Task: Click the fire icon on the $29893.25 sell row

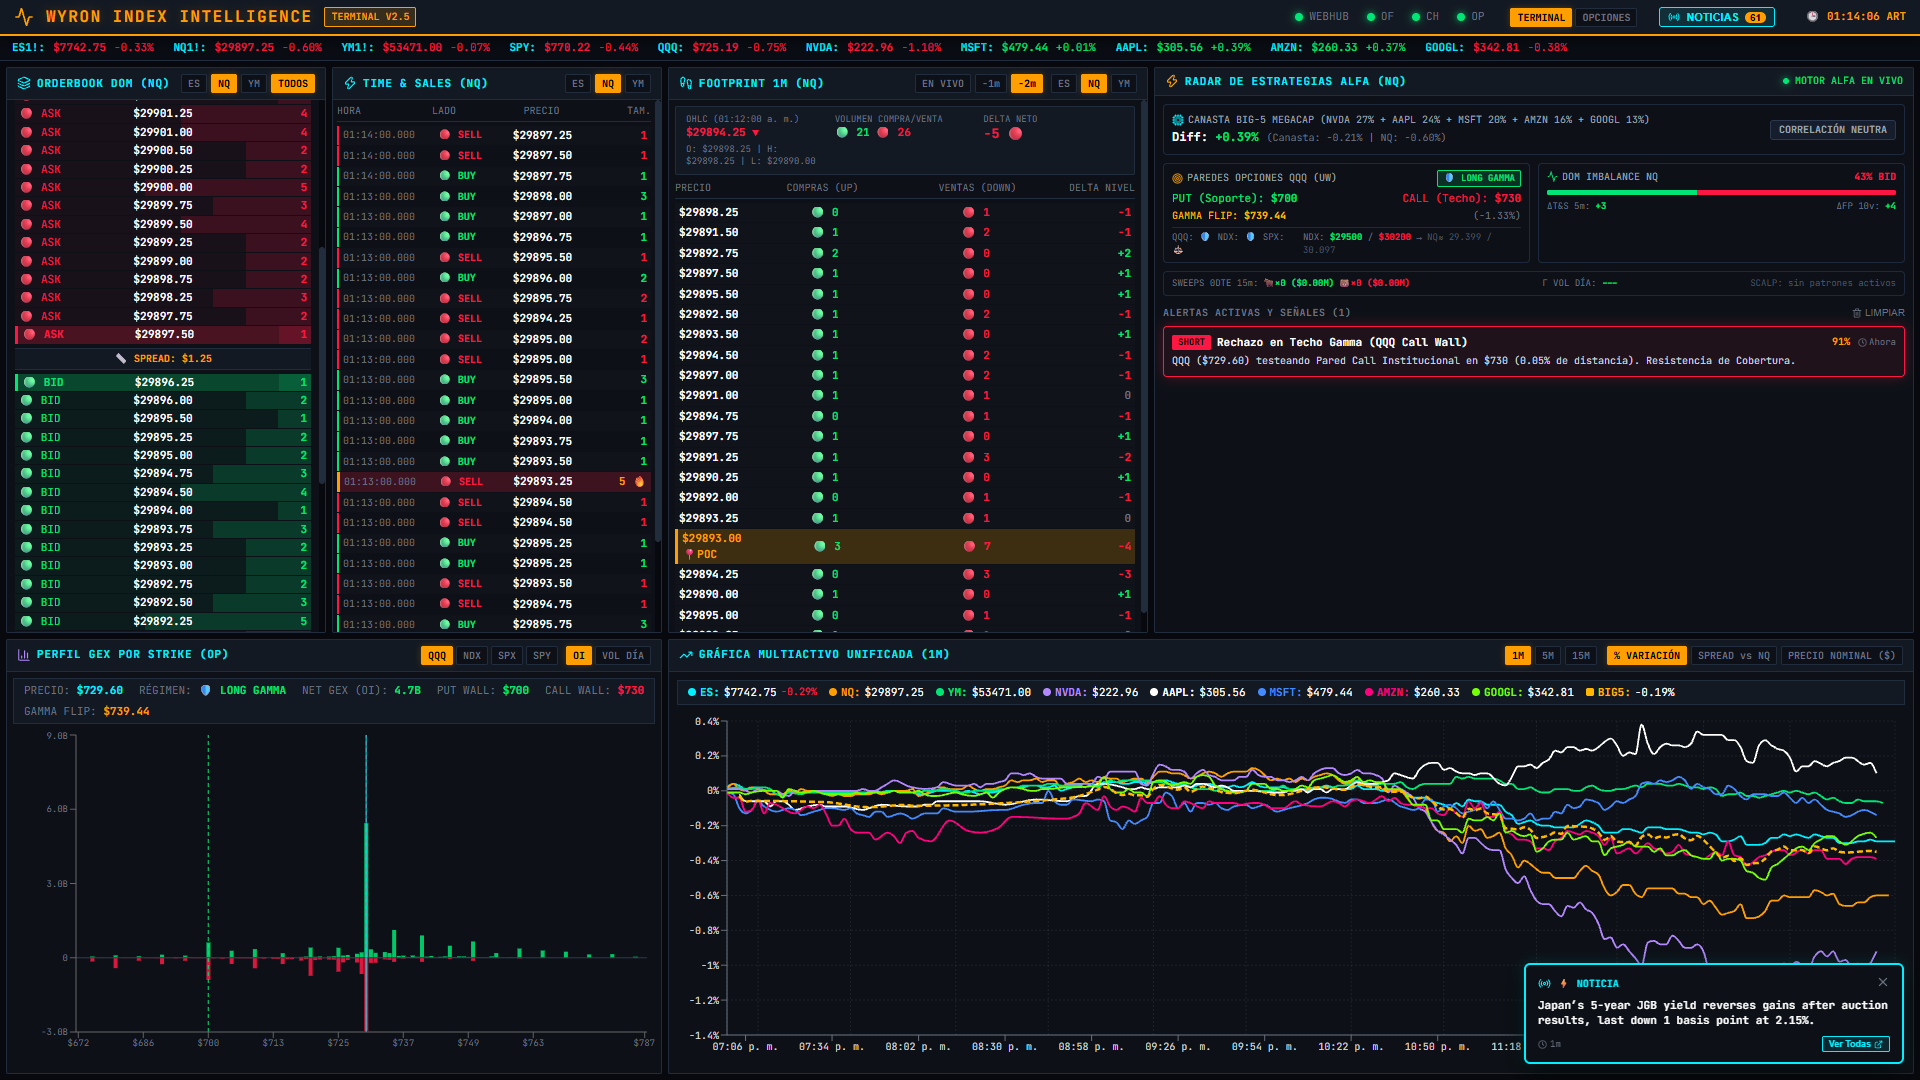Action: pyautogui.click(x=640, y=482)
